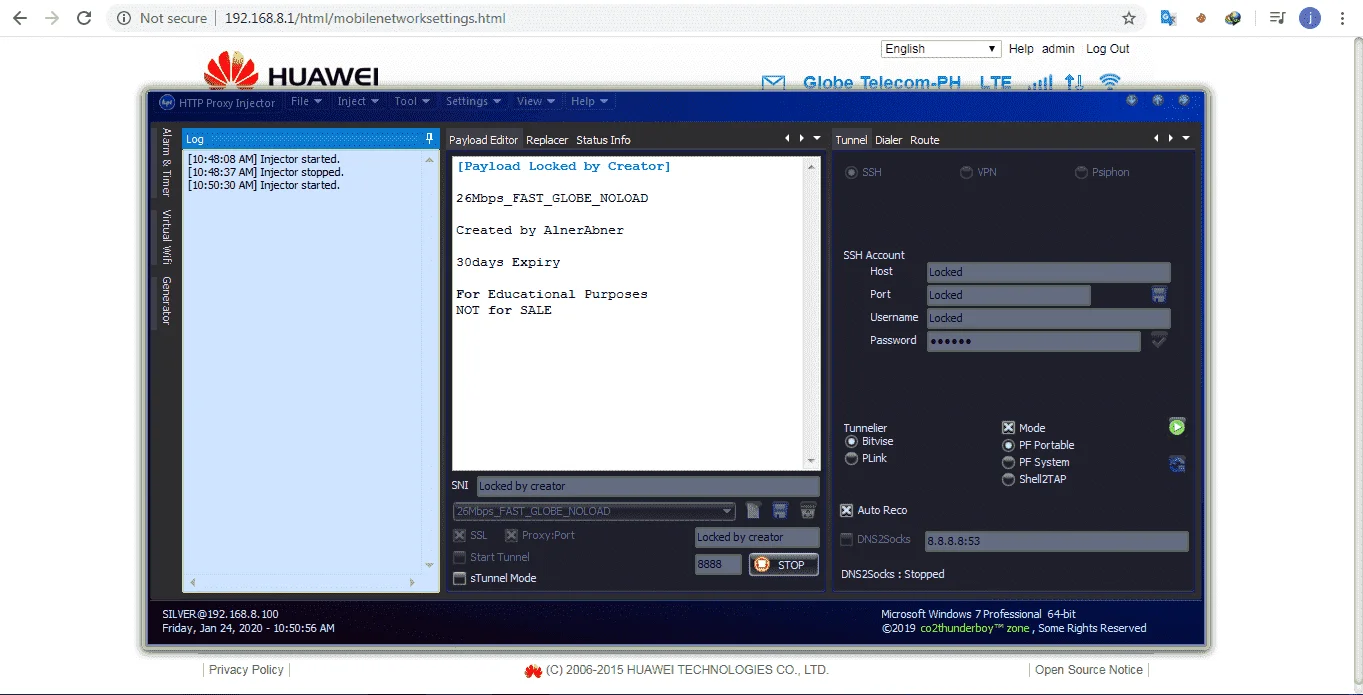Click the blue refresh icon below the play button
1363x695 pixels.
tap(1177, 464)
